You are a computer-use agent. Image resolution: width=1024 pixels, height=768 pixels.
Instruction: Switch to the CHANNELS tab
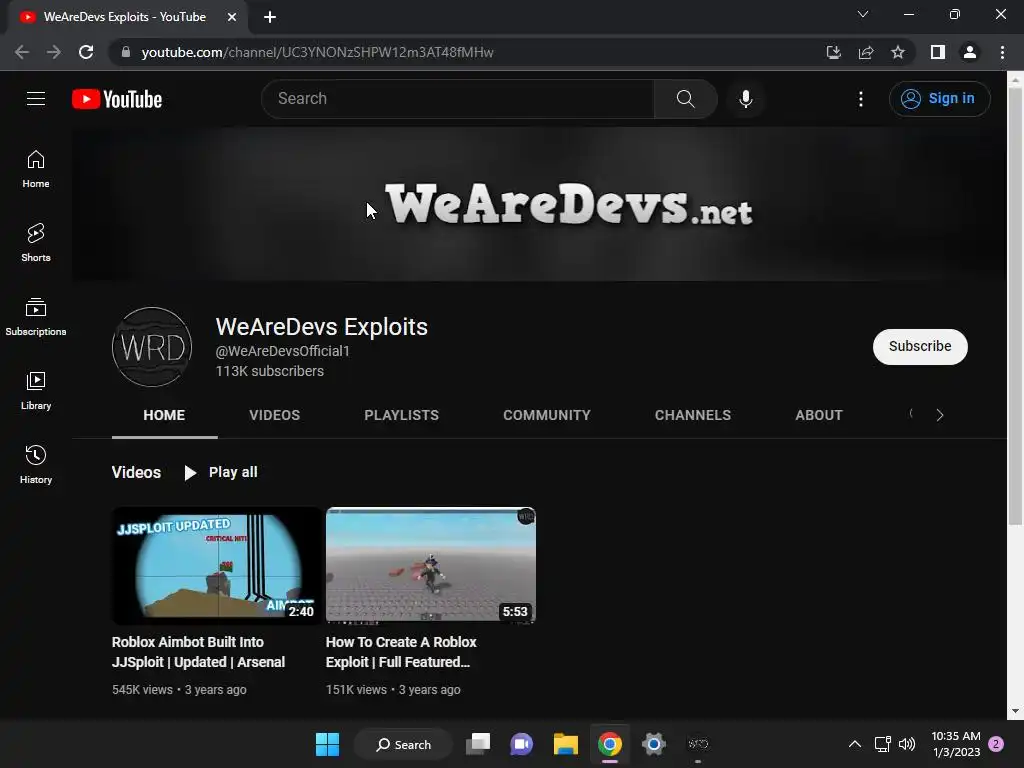[x=693, y=415]
